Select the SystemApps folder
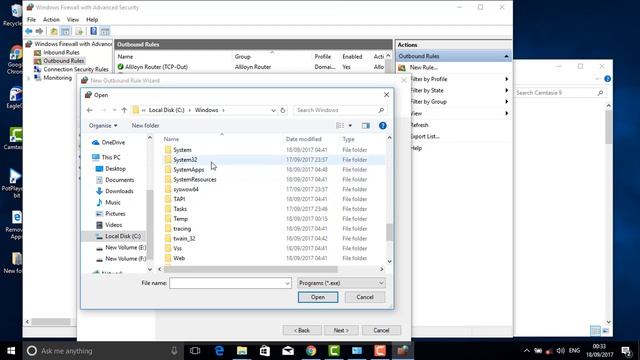The width and height of the screenshot is (640, 360). pos(189,170)
